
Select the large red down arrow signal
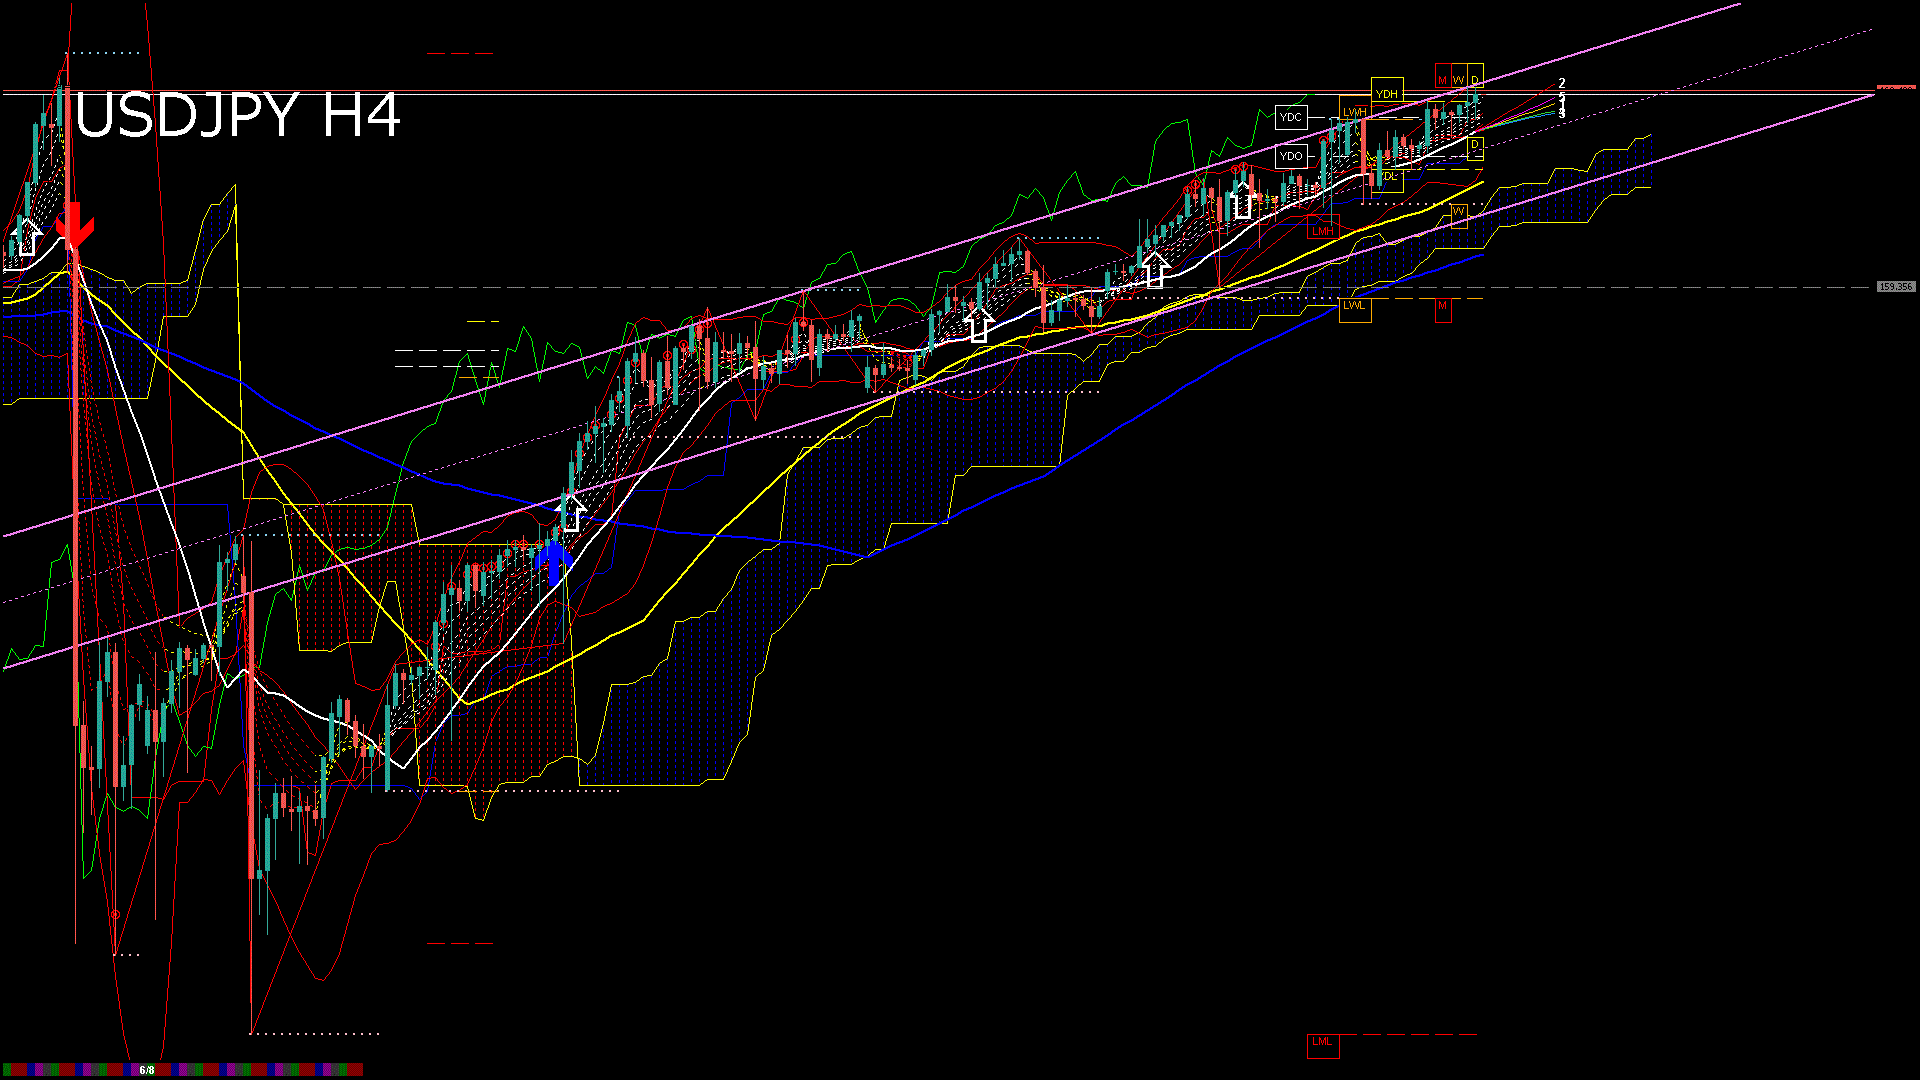74,226
